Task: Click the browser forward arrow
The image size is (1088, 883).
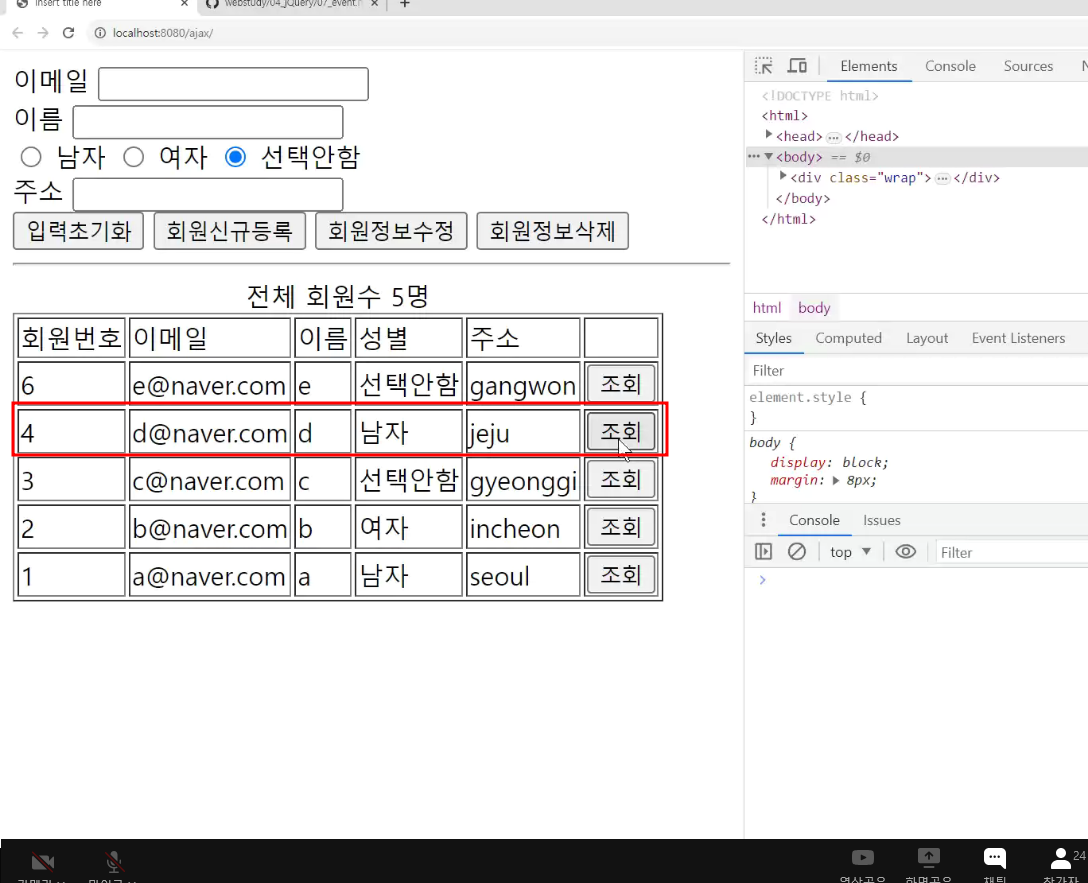Action: click(43, 33)
